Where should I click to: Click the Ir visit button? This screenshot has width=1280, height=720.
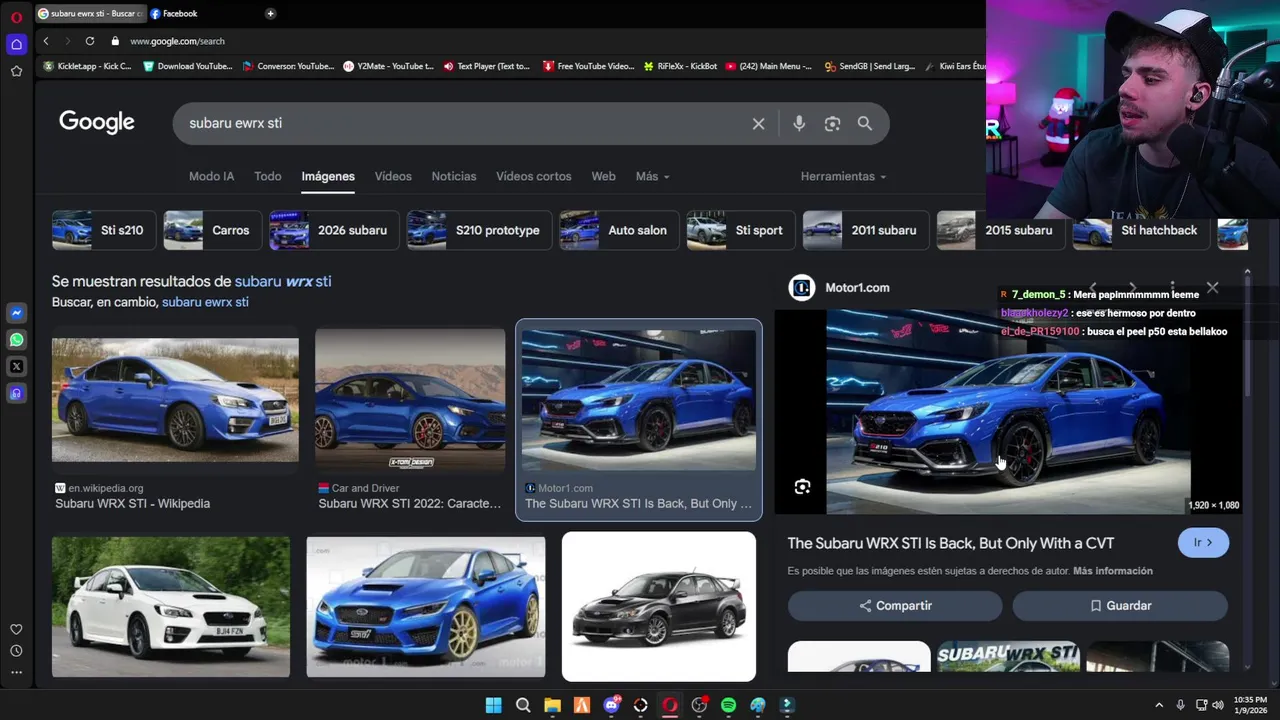[1203, 543]
